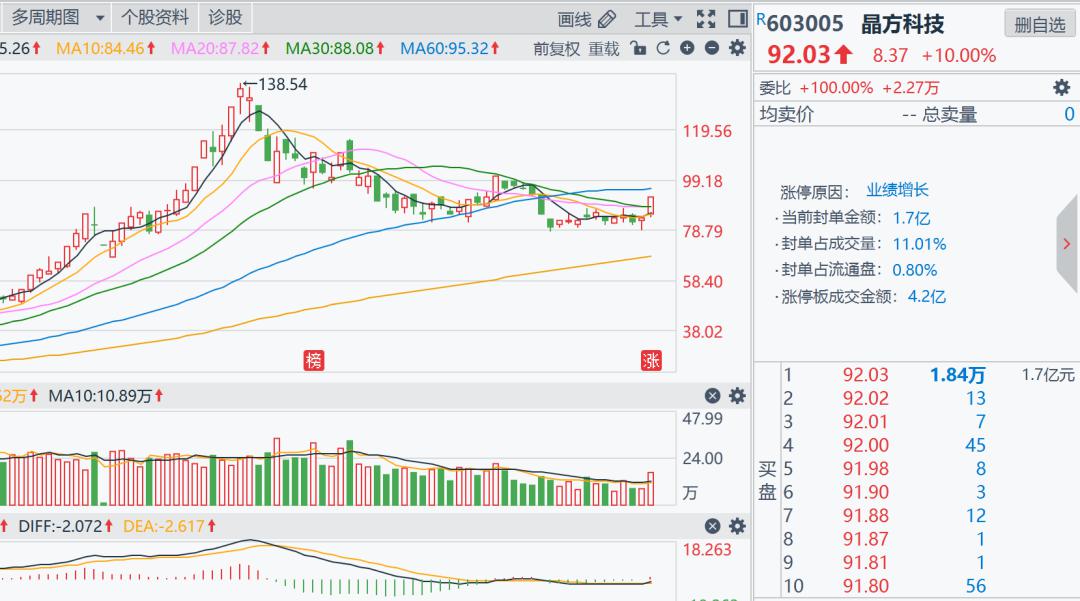Image resolution: width=1080 pixels, height=601 pixels.
Task: Select bid level 5 price 91.98
Action: click(866, 468)
